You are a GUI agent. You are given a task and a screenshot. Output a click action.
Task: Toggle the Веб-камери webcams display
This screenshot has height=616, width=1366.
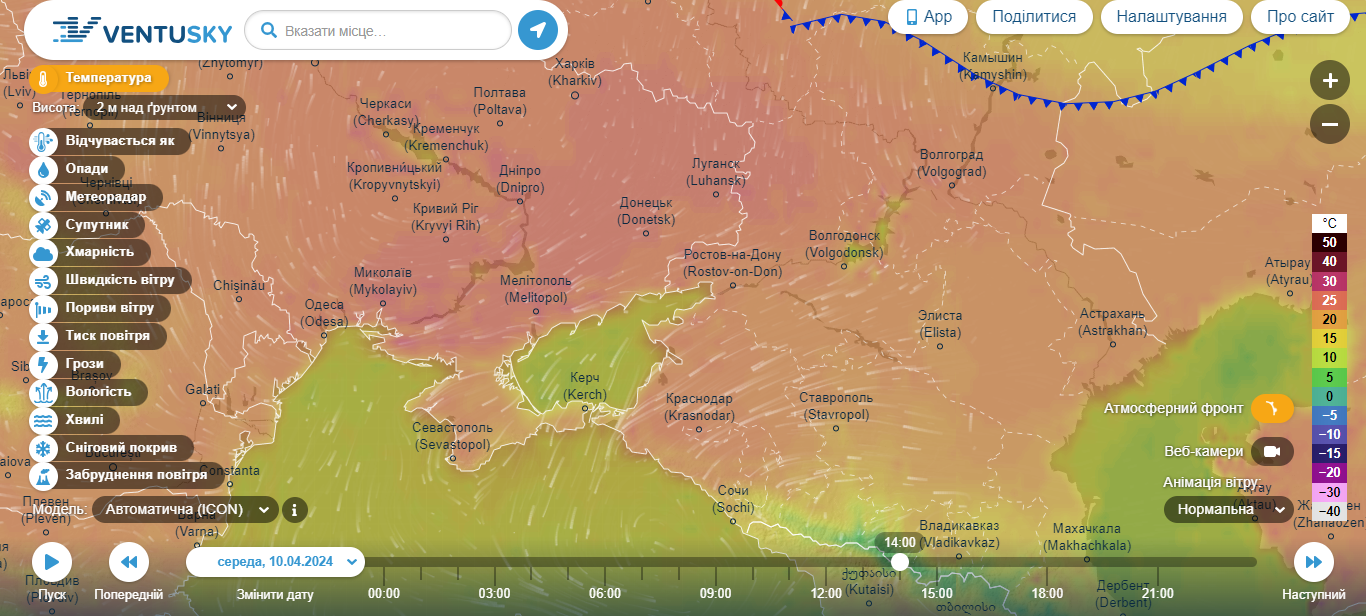click(x=1272, y=452)
